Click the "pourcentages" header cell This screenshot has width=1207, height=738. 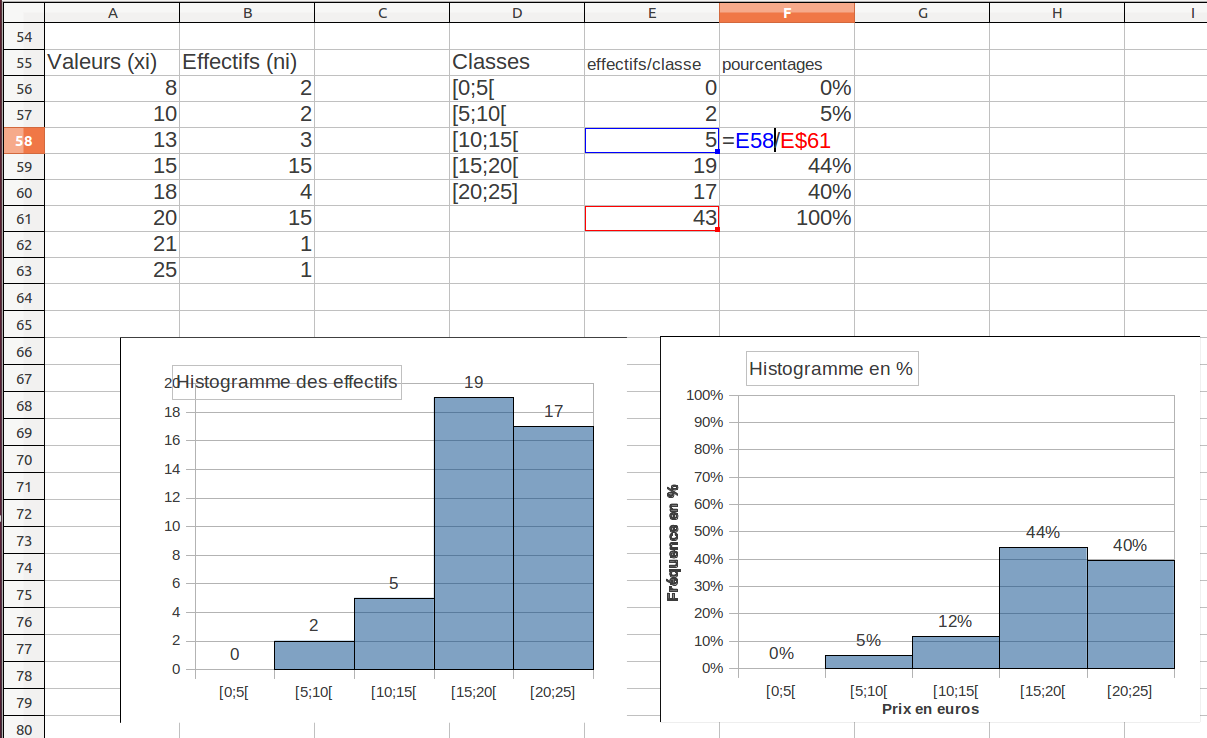point(772,64)
